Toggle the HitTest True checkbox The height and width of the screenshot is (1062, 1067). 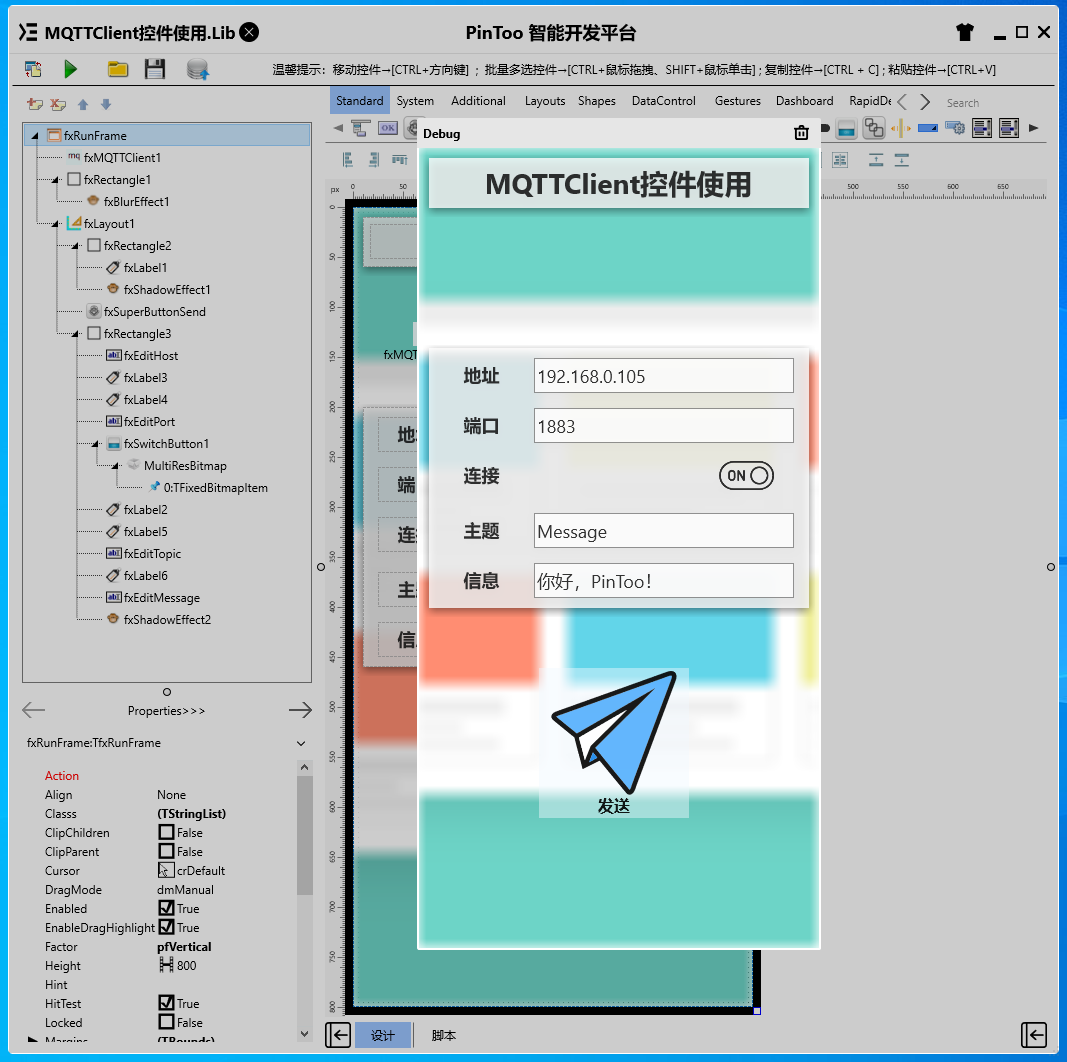pyautogui.click(x=166, y=1003)
